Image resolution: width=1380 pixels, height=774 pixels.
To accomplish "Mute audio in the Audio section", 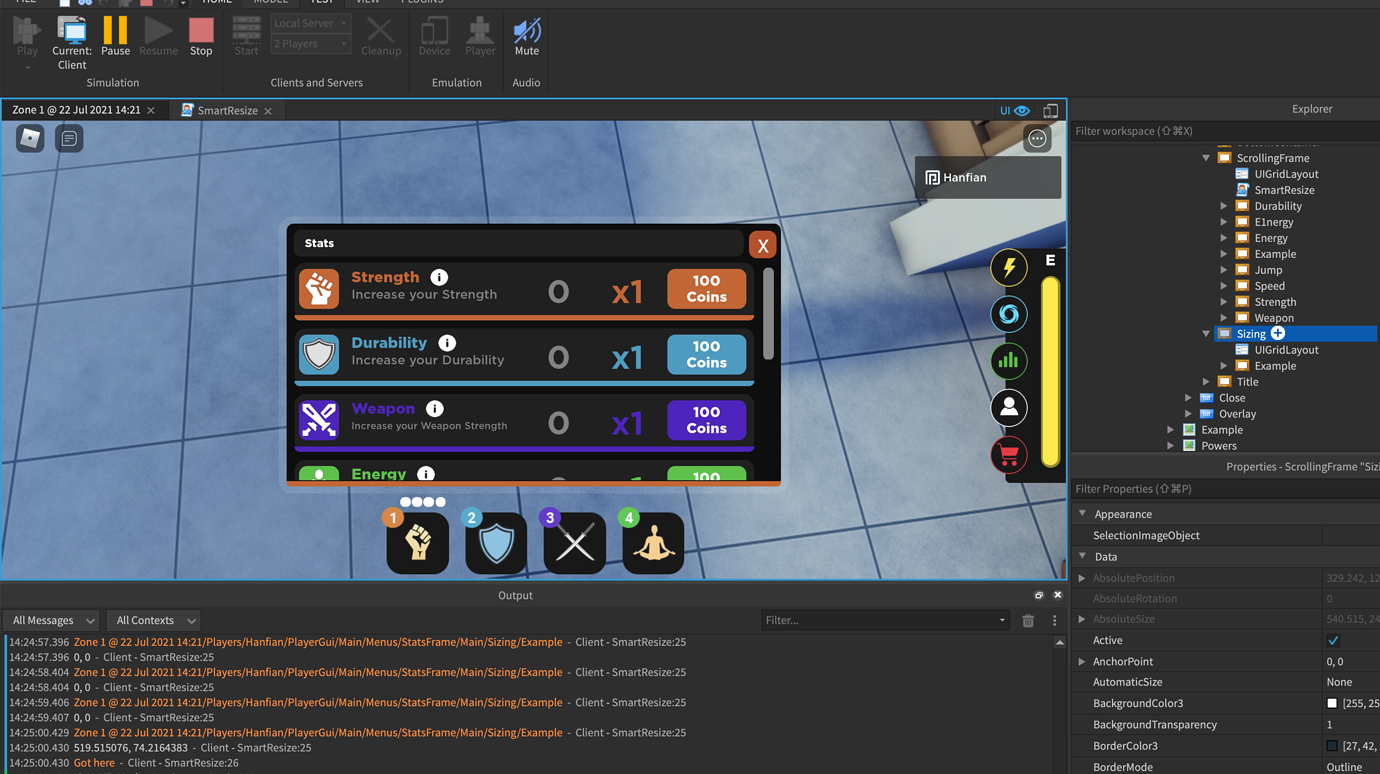I will pyautogui.click(x=526, y=37).
